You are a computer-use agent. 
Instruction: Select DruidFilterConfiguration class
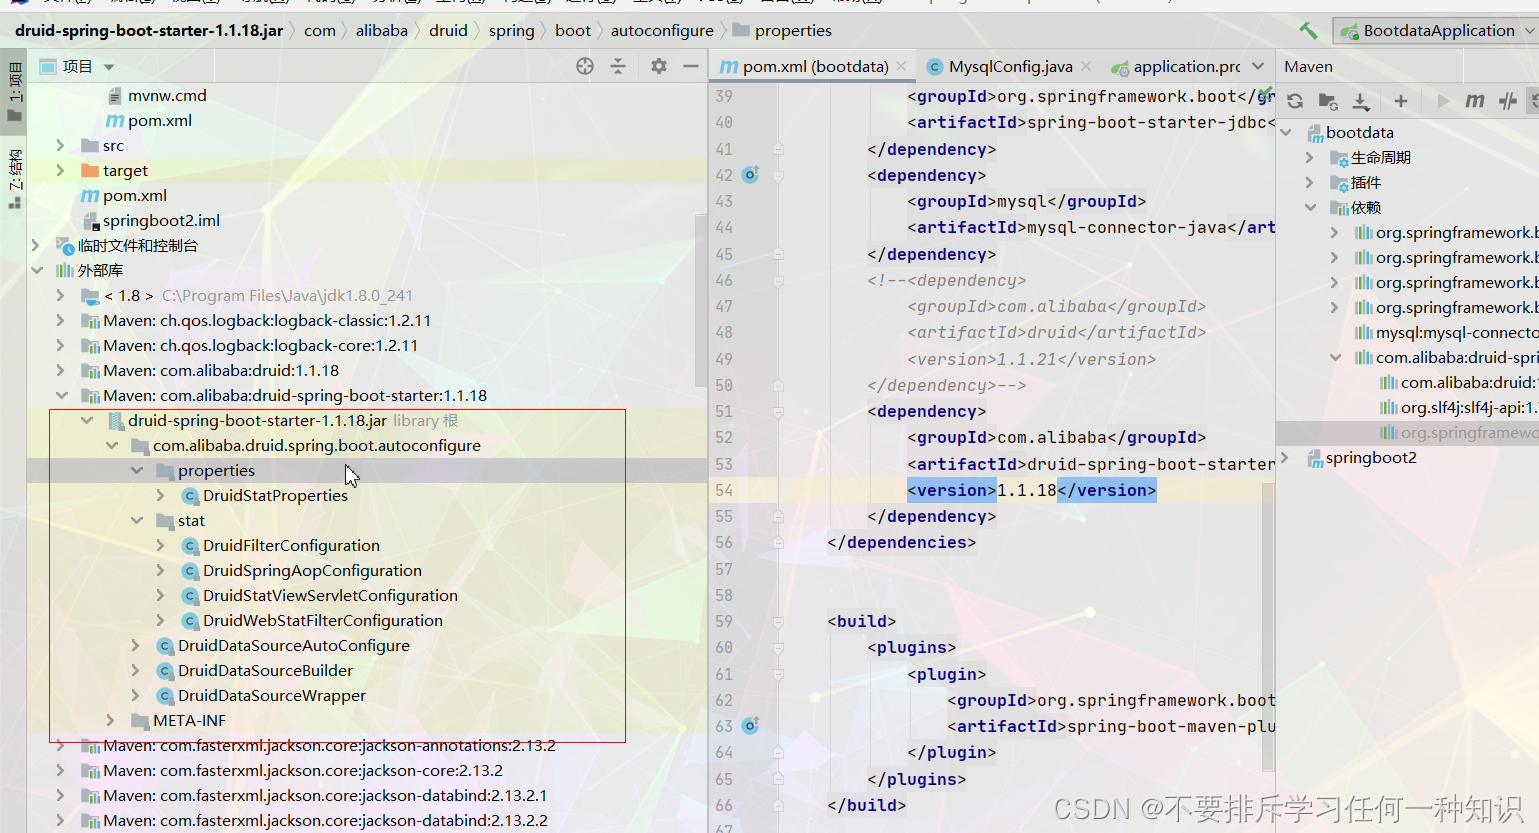pos(291,545)
